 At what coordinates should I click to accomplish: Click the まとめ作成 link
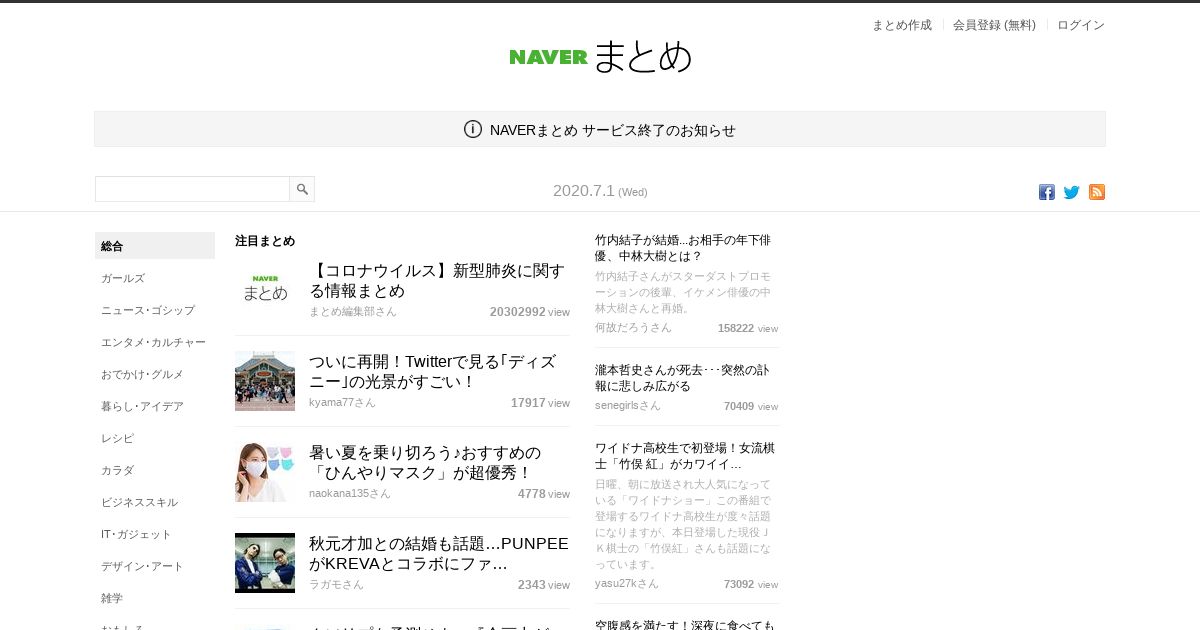[x=902, y=25]
